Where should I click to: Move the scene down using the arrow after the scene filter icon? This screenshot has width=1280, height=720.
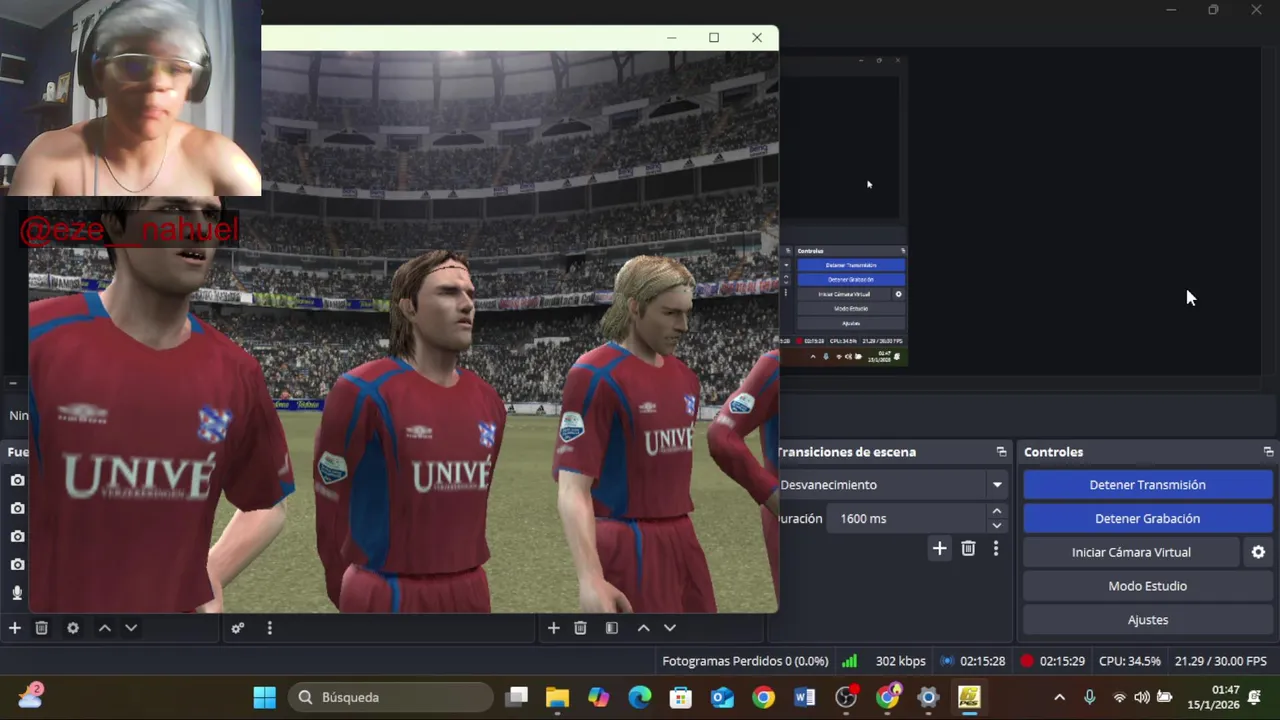tap(670, 628)
